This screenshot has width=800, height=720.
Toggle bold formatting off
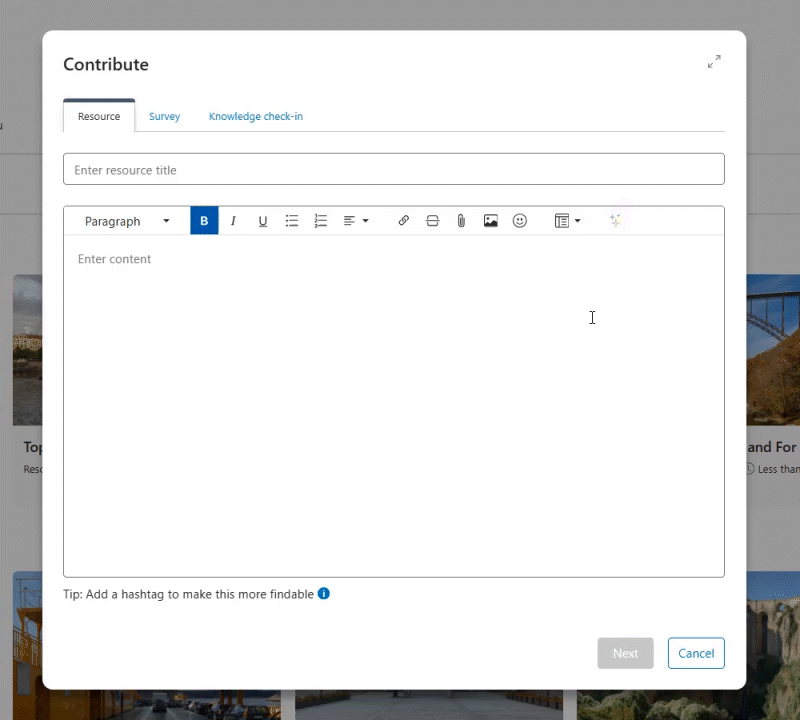point(204,220)
